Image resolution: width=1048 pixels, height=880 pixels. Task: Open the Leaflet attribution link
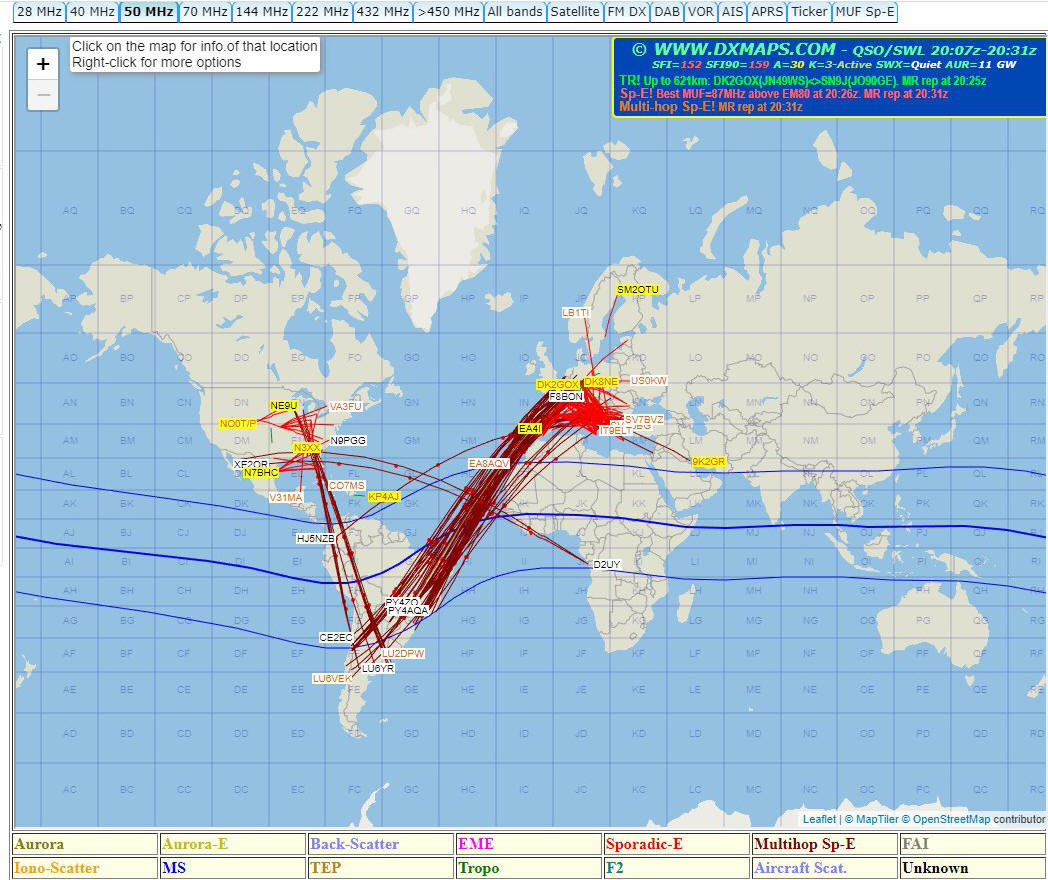[x=819, y=819]
